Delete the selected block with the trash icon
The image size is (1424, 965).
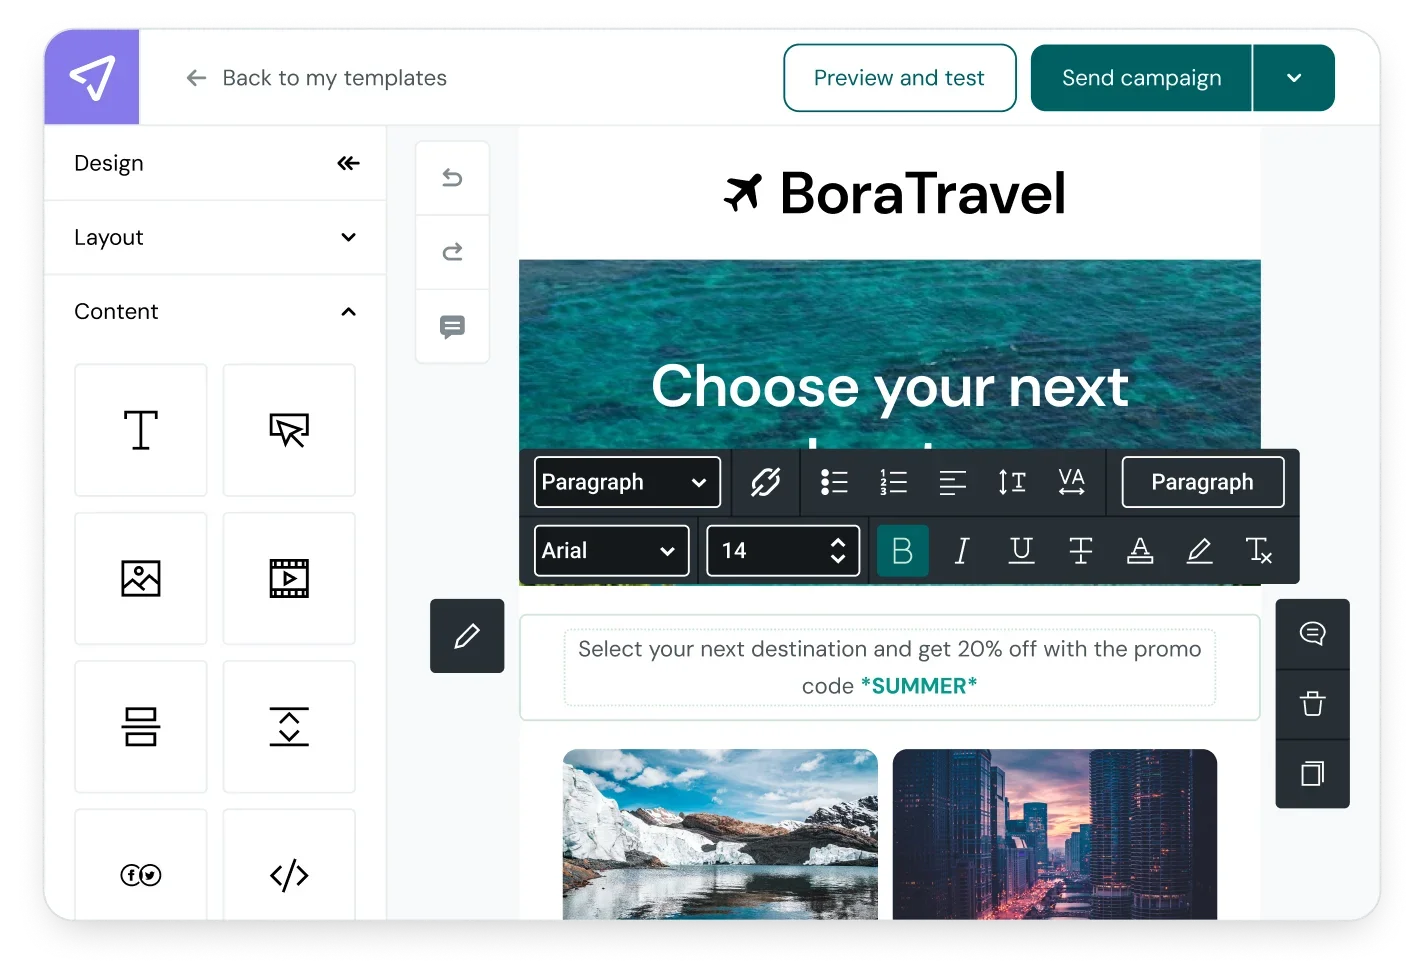[x=1312, y=705]
